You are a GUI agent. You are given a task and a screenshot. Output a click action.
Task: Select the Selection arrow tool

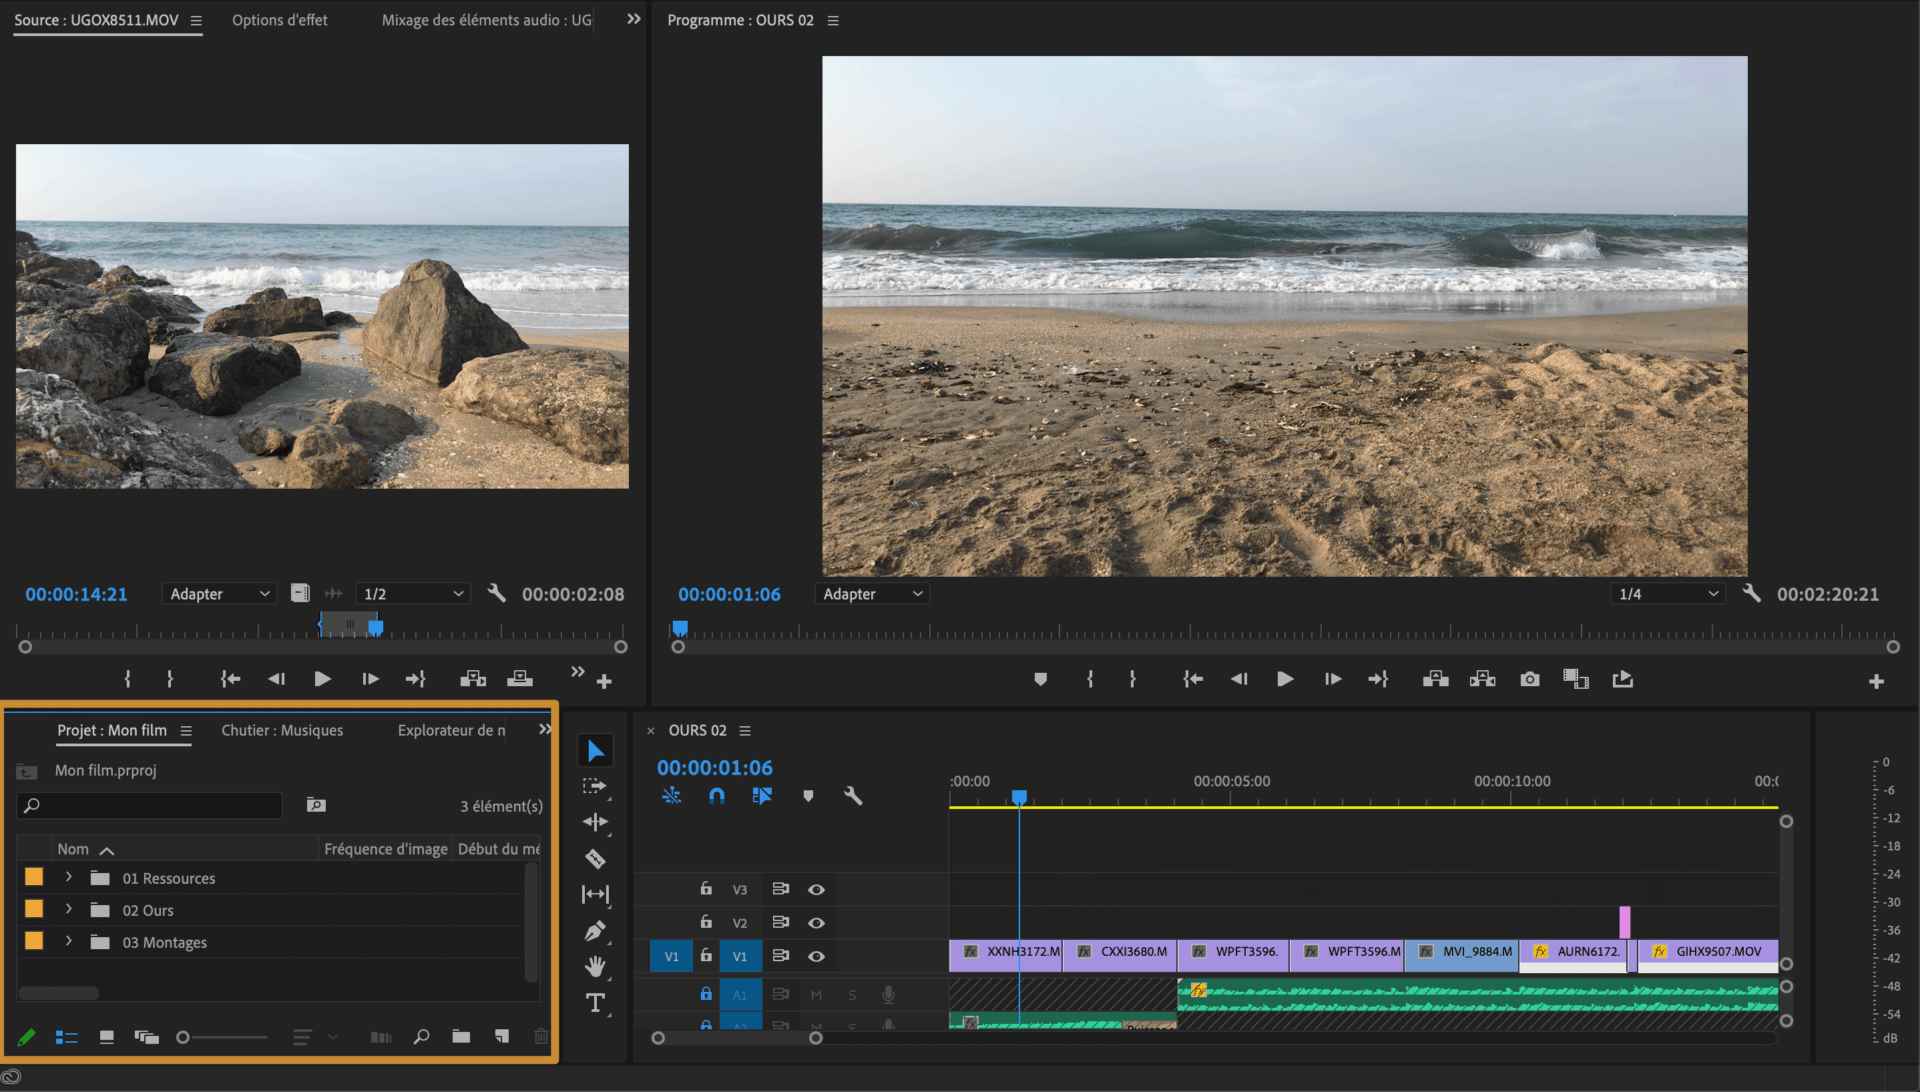point(596,751)
